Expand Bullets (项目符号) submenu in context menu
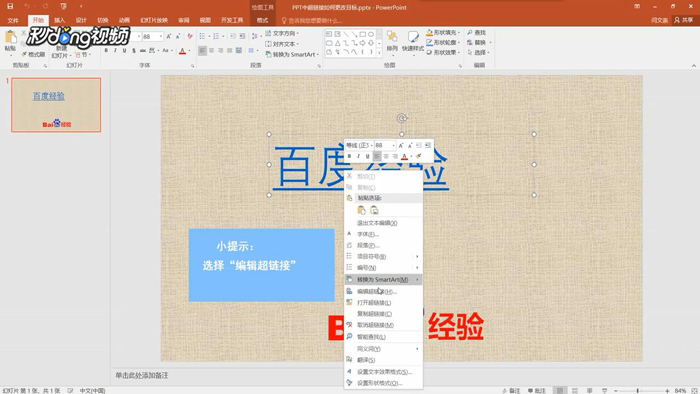This screenshot has width=700, height=394. 383,257
